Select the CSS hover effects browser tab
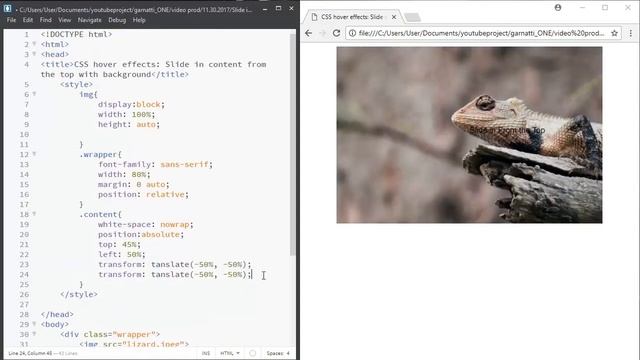Viewport: 640px width, 360px height. click(x=352, y=17)
